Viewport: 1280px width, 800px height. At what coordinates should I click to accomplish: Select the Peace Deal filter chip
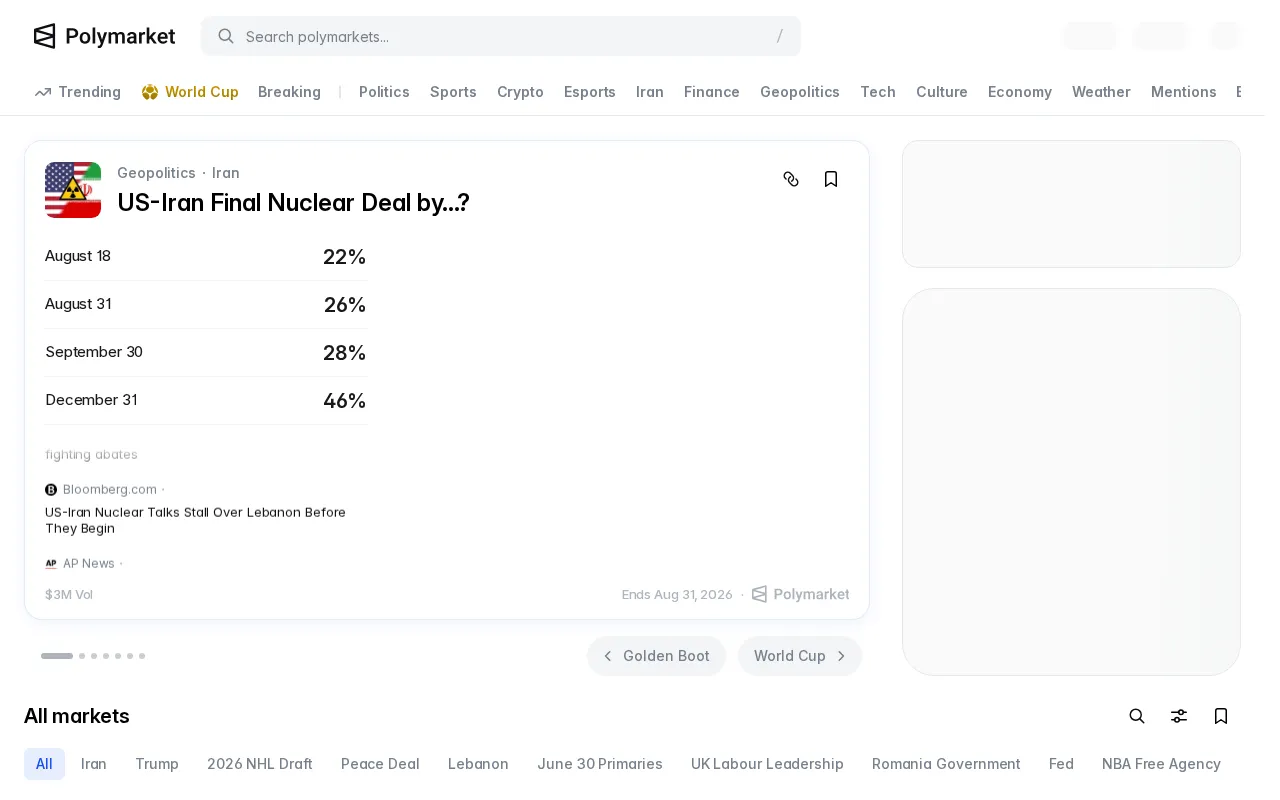click(380, 764)
